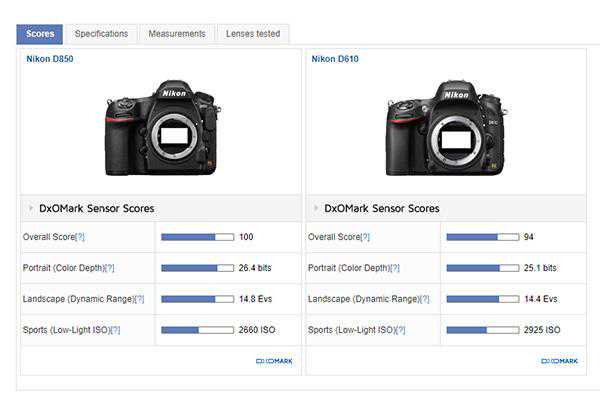
Task: Click the D610 Sports Low-Light ISO [?] icon
Action: [400, 330]
